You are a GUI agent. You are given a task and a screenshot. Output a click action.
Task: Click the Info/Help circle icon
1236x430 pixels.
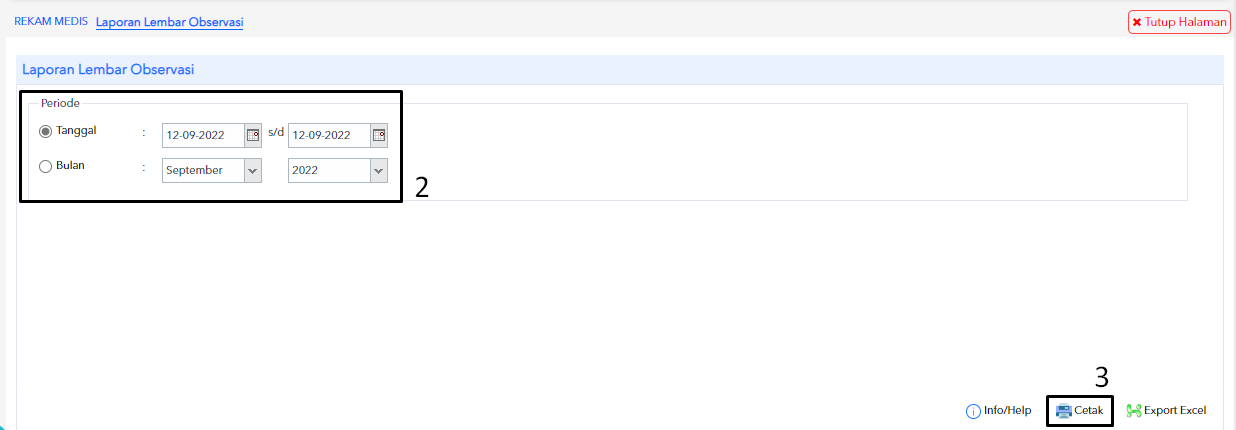[x=973, y=411]
